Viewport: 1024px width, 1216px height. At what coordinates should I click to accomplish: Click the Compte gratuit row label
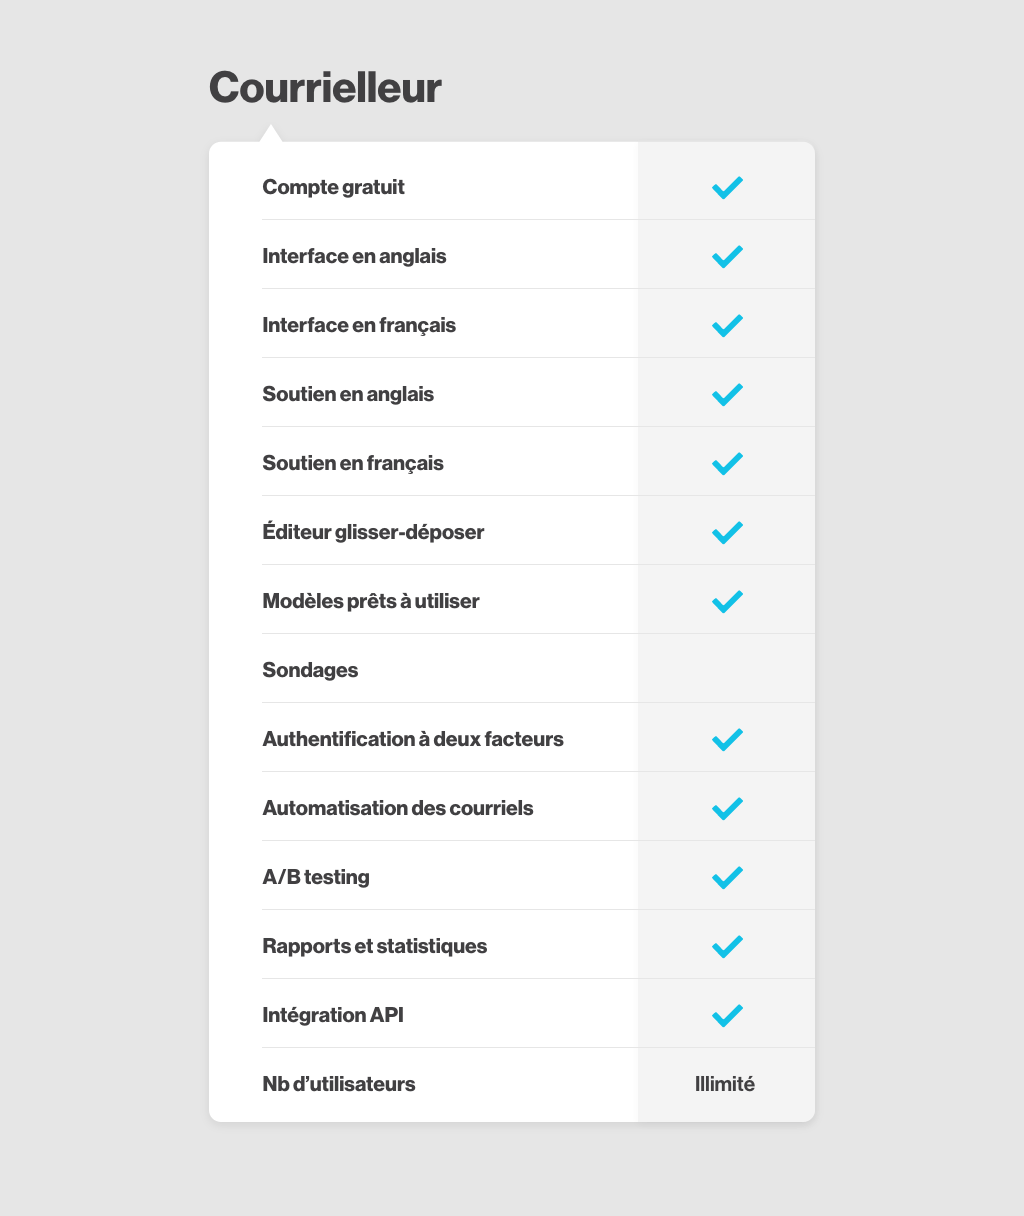[333, 188]
